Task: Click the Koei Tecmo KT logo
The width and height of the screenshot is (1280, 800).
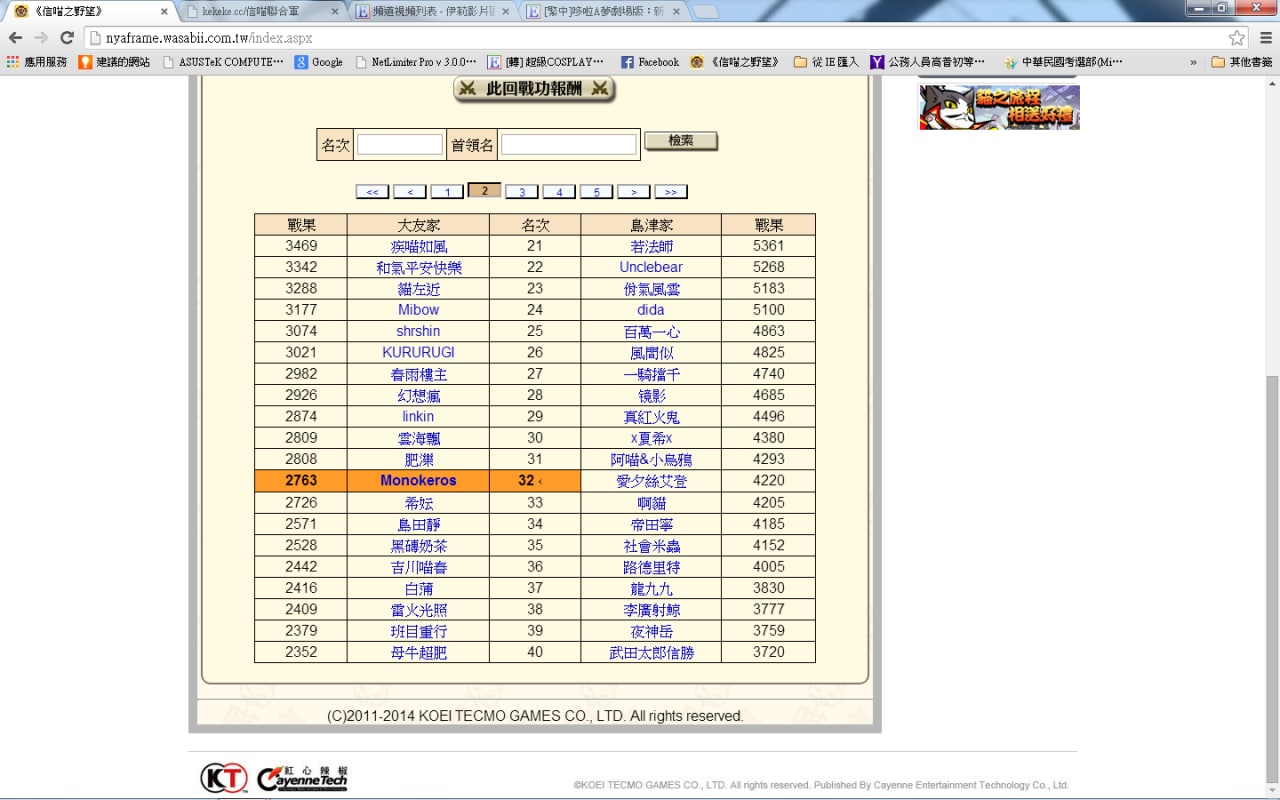Action: point(223,778)
